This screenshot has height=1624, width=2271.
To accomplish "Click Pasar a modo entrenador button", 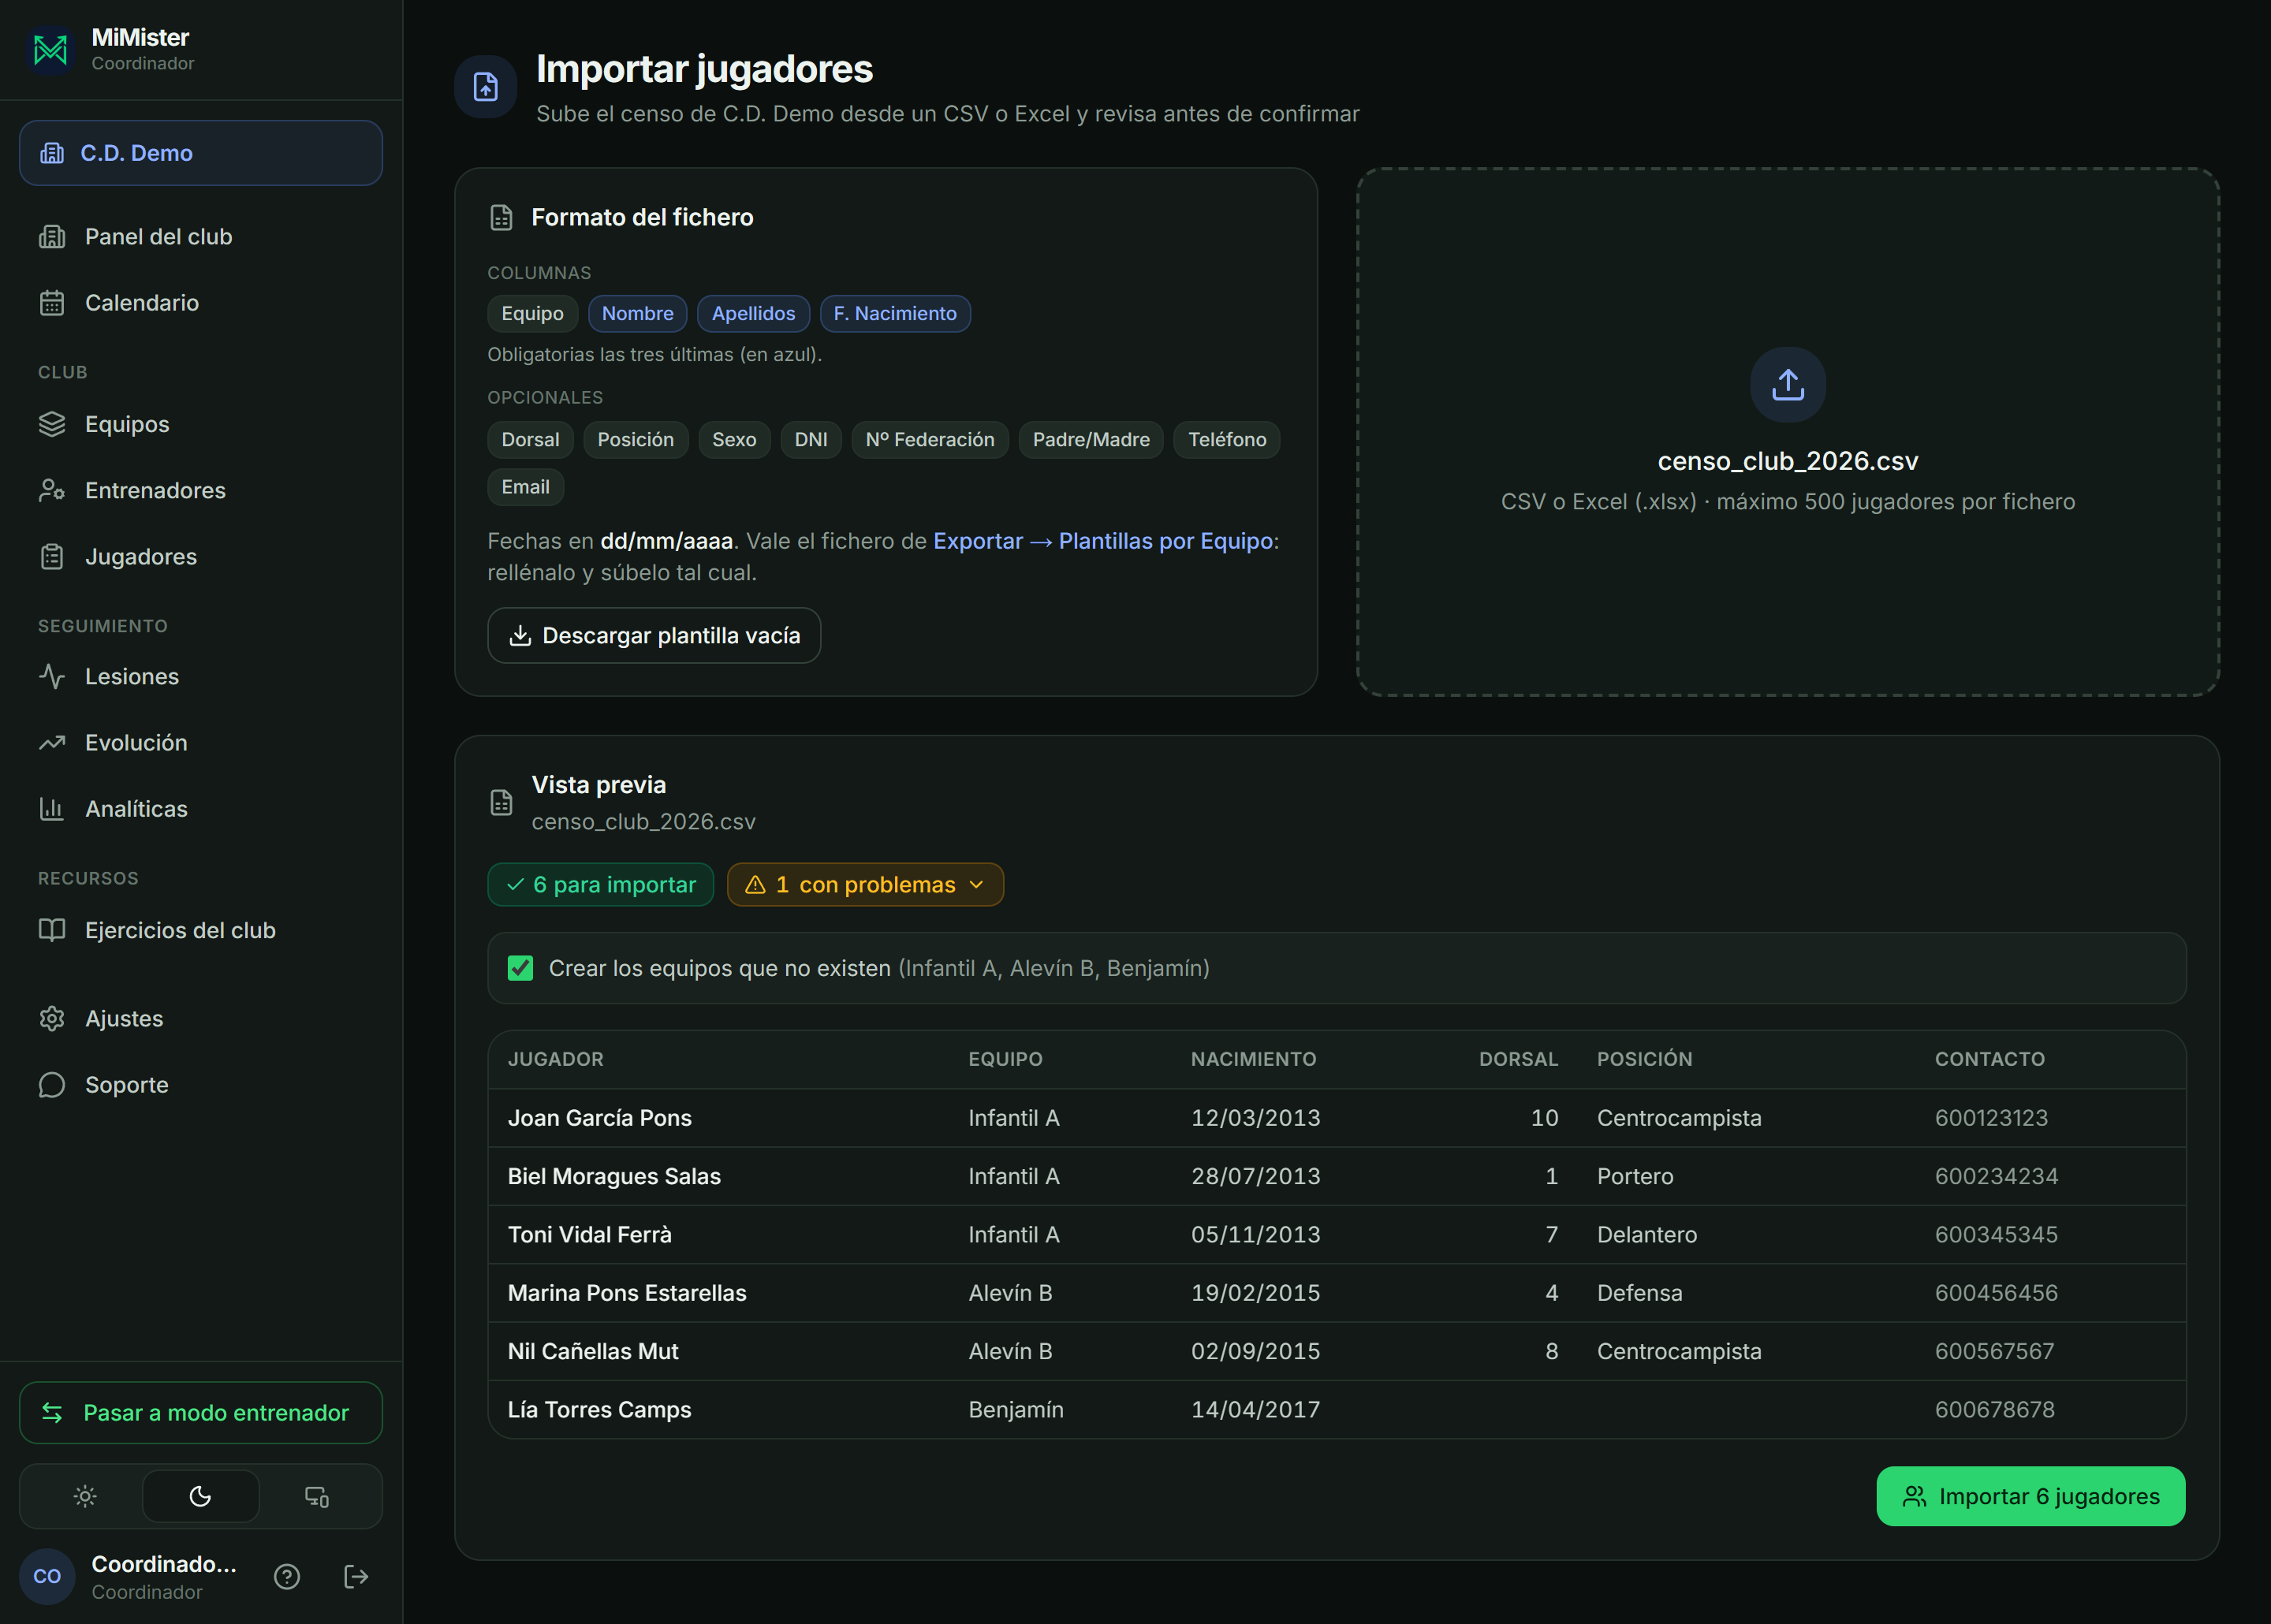I will 201,1413.
